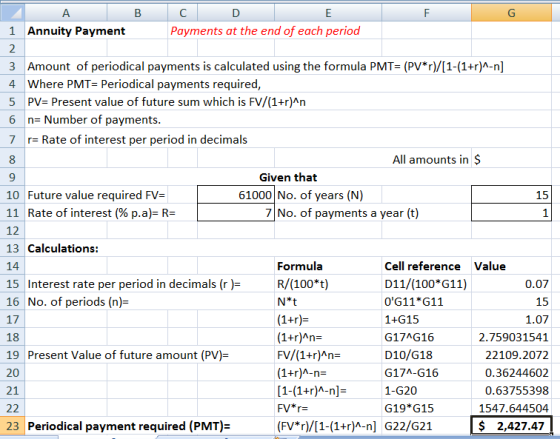Select payments per year input cell G11
The image size is (560, 439).
coord(511,213)
